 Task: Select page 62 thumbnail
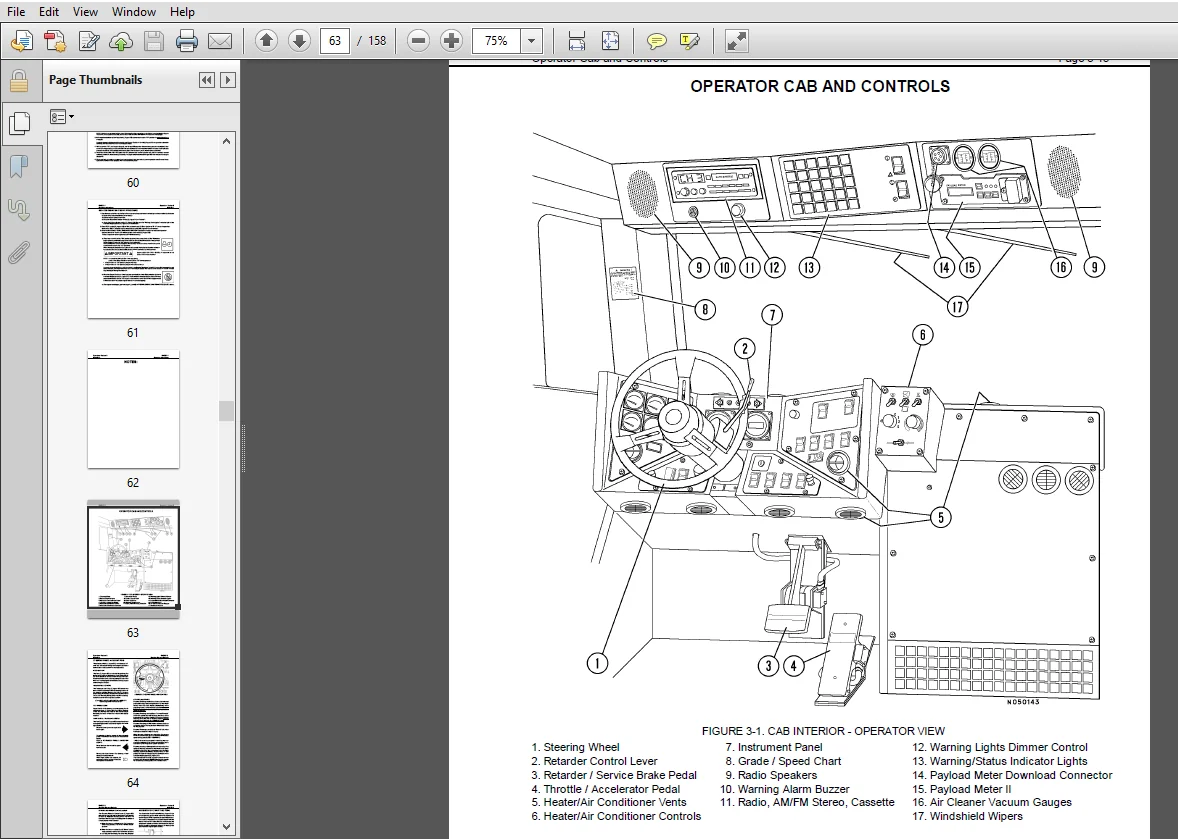[134, 409]
